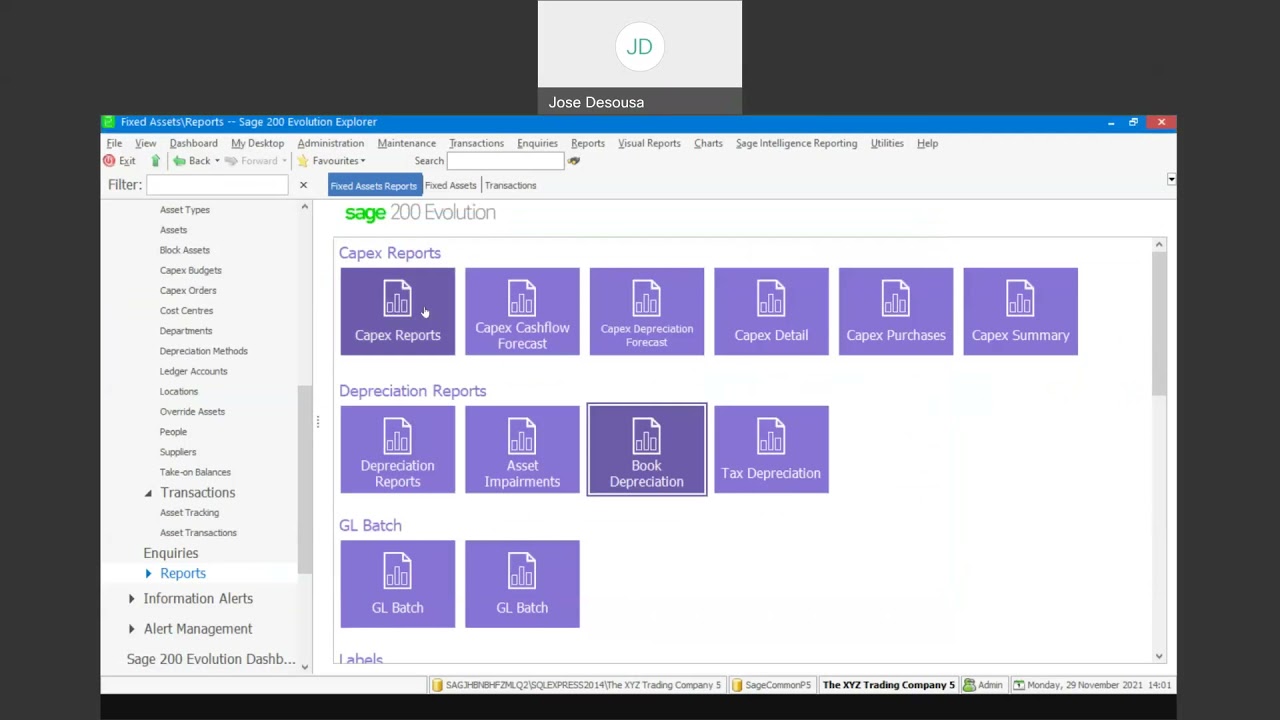Click inside the Filter input field
This screenshot has height=720, width=1280.
[x=217, y=185]
